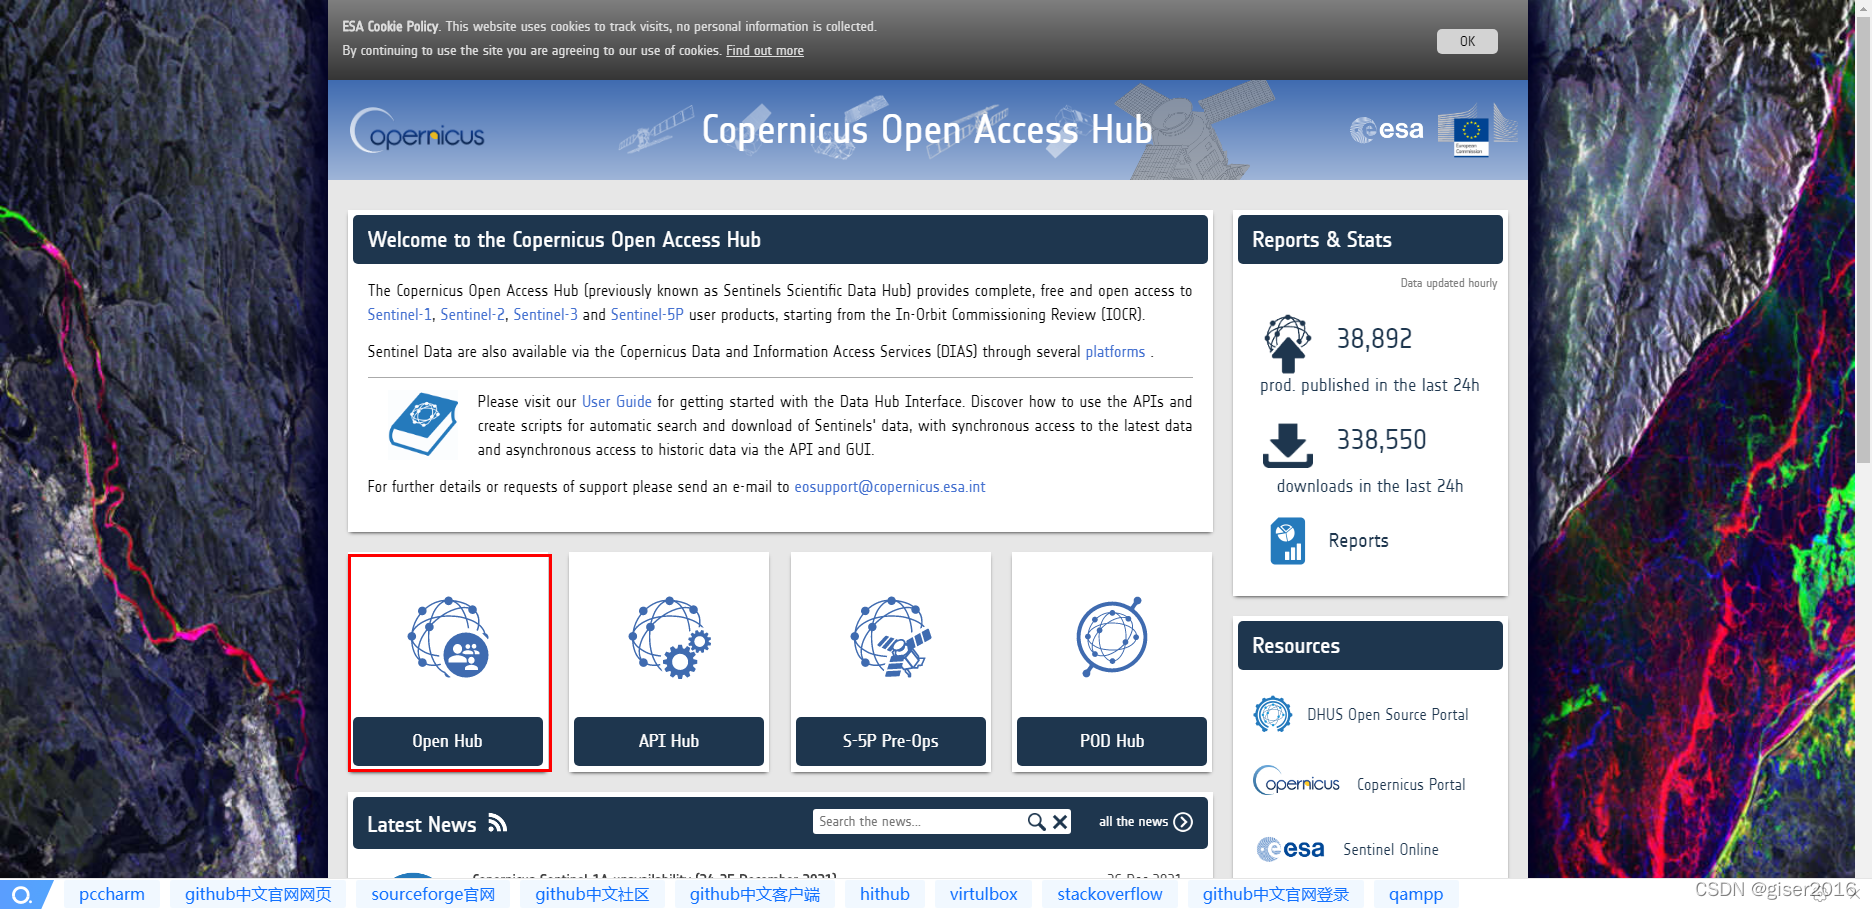Viewport: 1872px width, 909px height.
Task: Open the User Guide link
Action: point(617,402)
